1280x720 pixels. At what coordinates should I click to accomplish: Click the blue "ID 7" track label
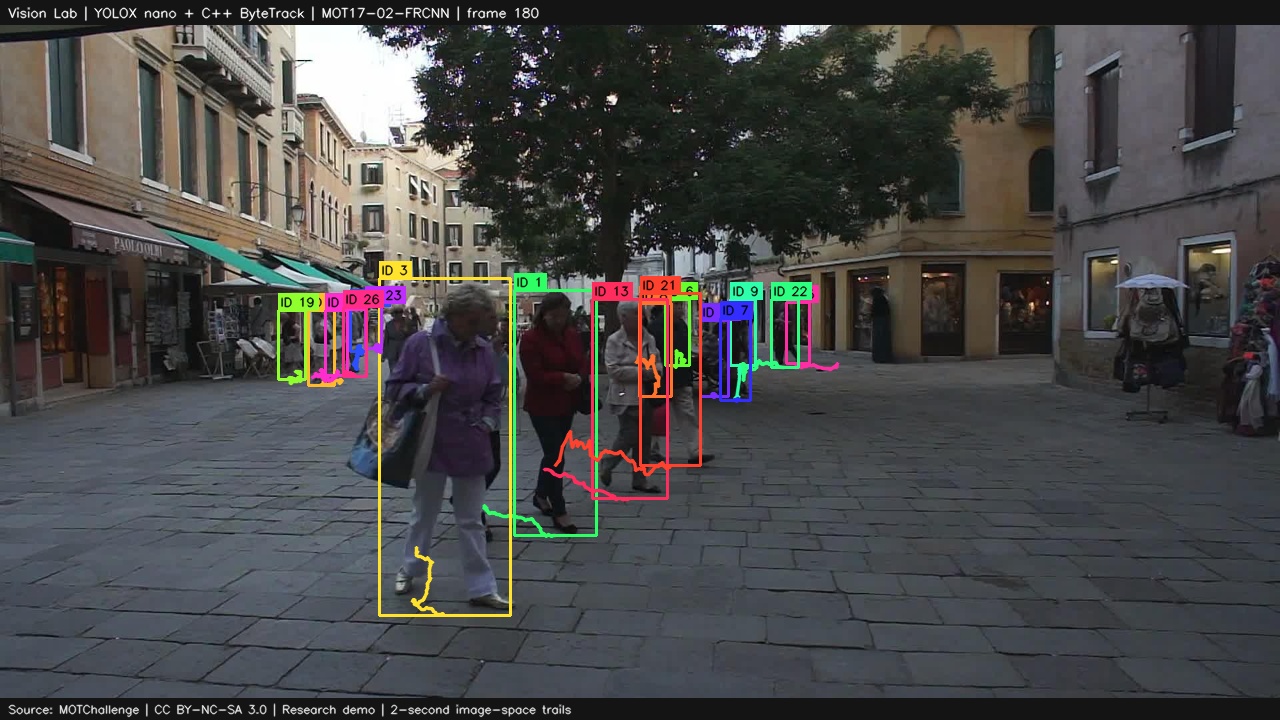pos(735,312)
